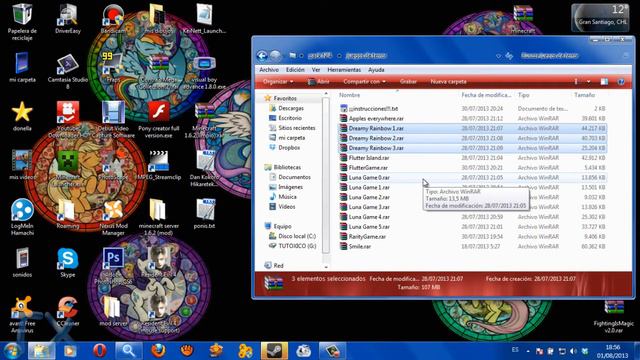Open the Archivo menu

tap(269, 70)
